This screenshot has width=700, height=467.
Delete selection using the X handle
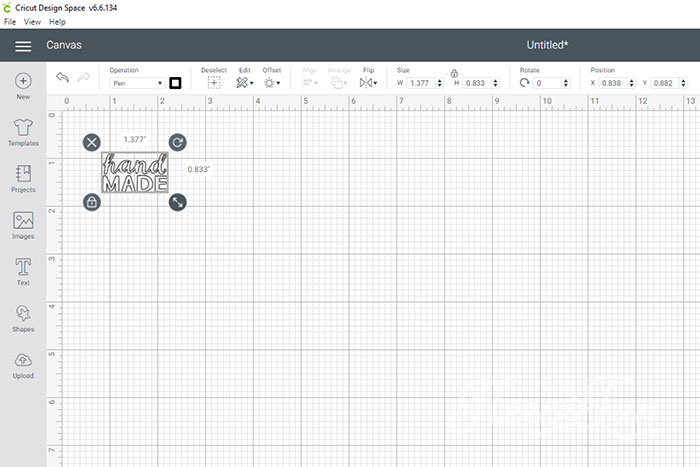point(92,142)
